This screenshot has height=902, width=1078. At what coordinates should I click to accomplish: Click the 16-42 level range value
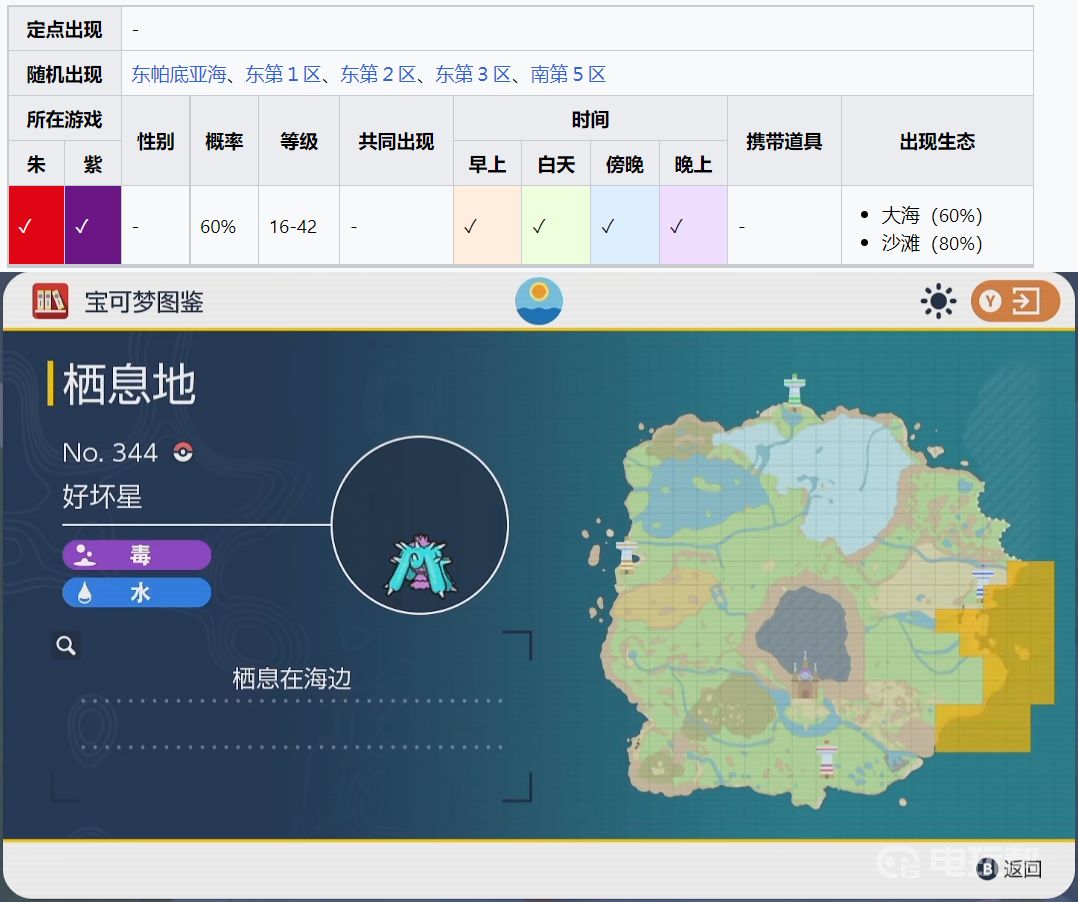[x=293, y=226]
